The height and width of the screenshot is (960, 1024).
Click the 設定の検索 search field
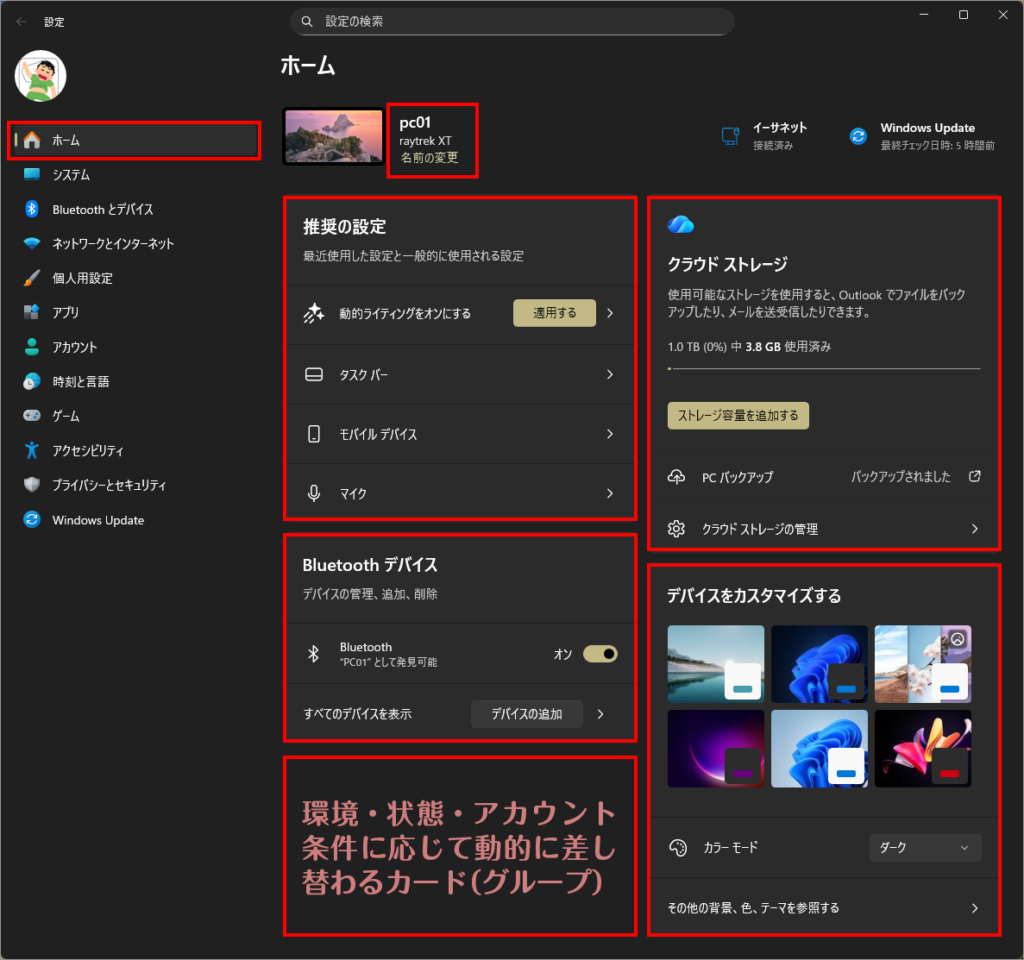point(512,21)
